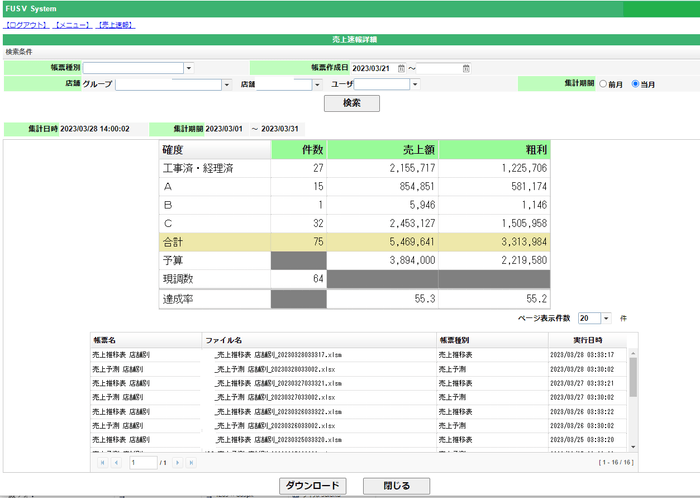Open calendar picker for start date

[401, 68]
